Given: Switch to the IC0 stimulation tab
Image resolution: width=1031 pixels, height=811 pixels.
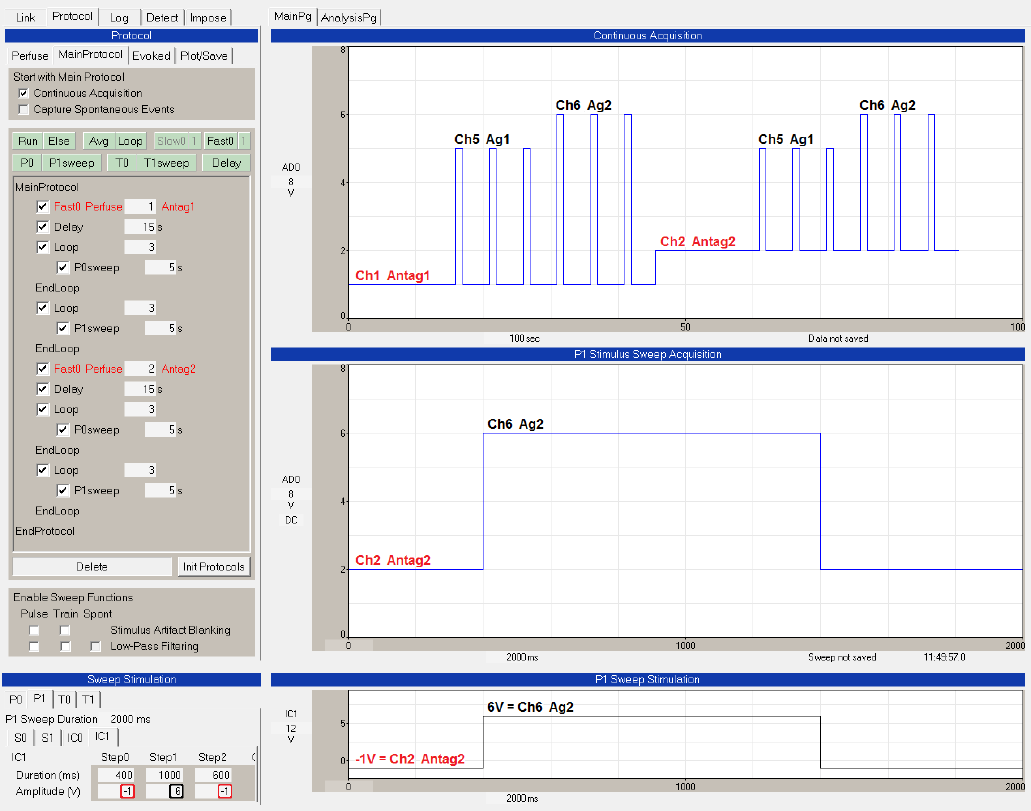Looking at the screenshot, I should [75, 738].
